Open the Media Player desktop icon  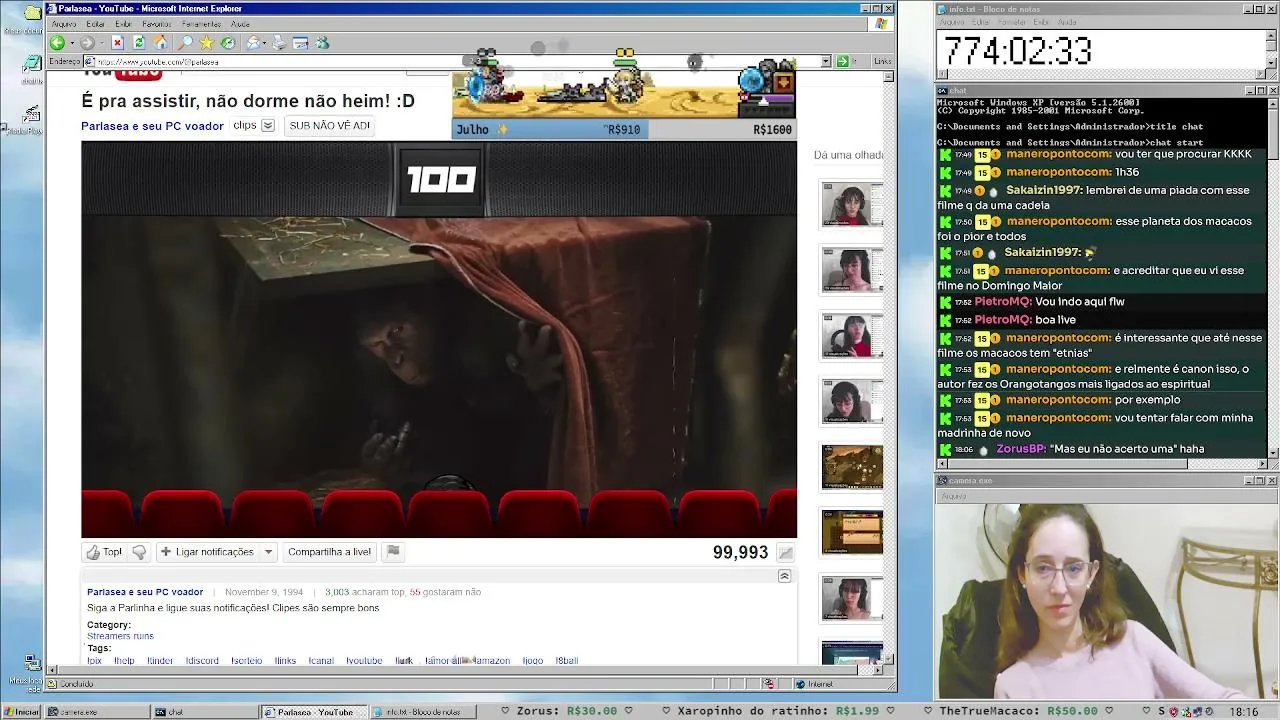point(31,117)
